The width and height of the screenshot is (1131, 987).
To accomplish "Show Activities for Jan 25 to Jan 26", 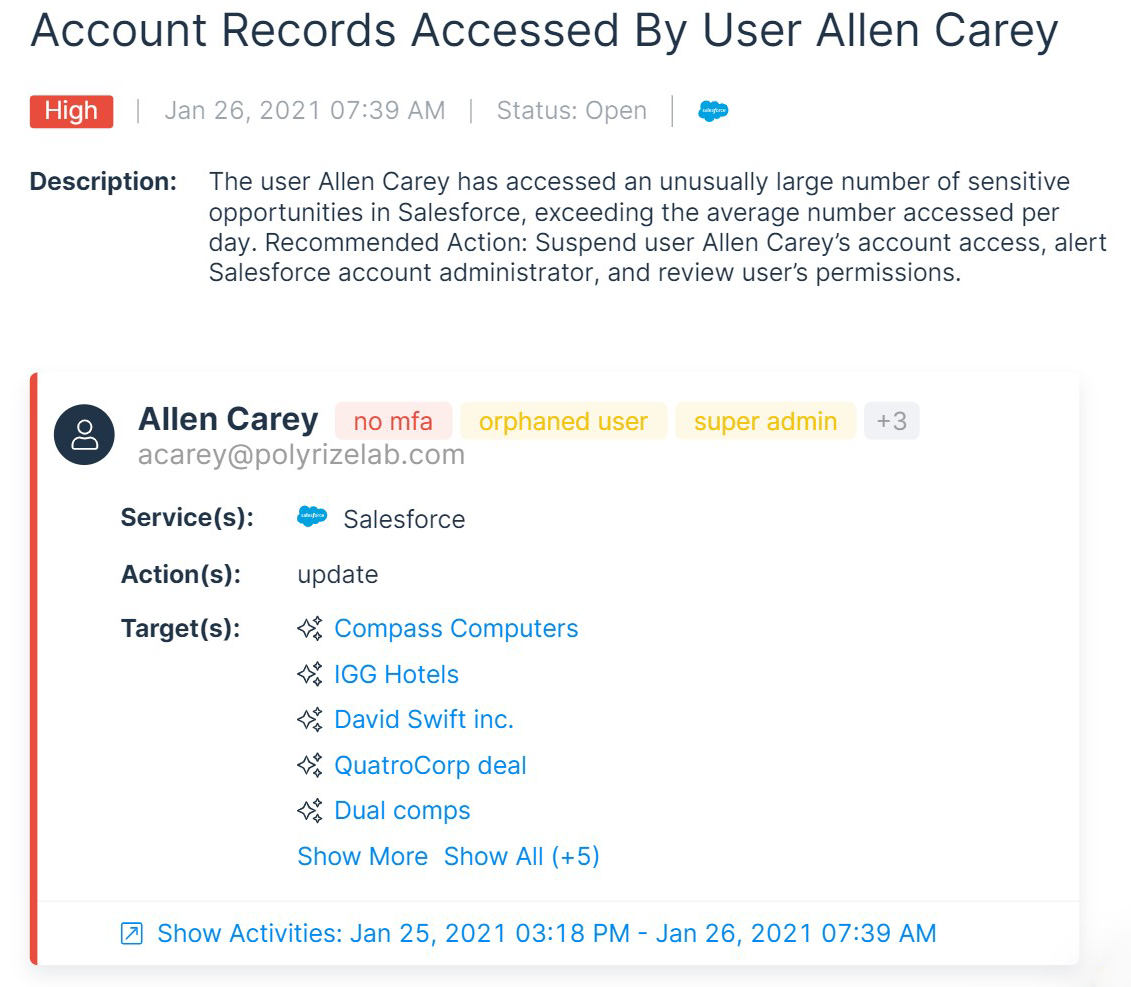I will [x=546, y=932].
